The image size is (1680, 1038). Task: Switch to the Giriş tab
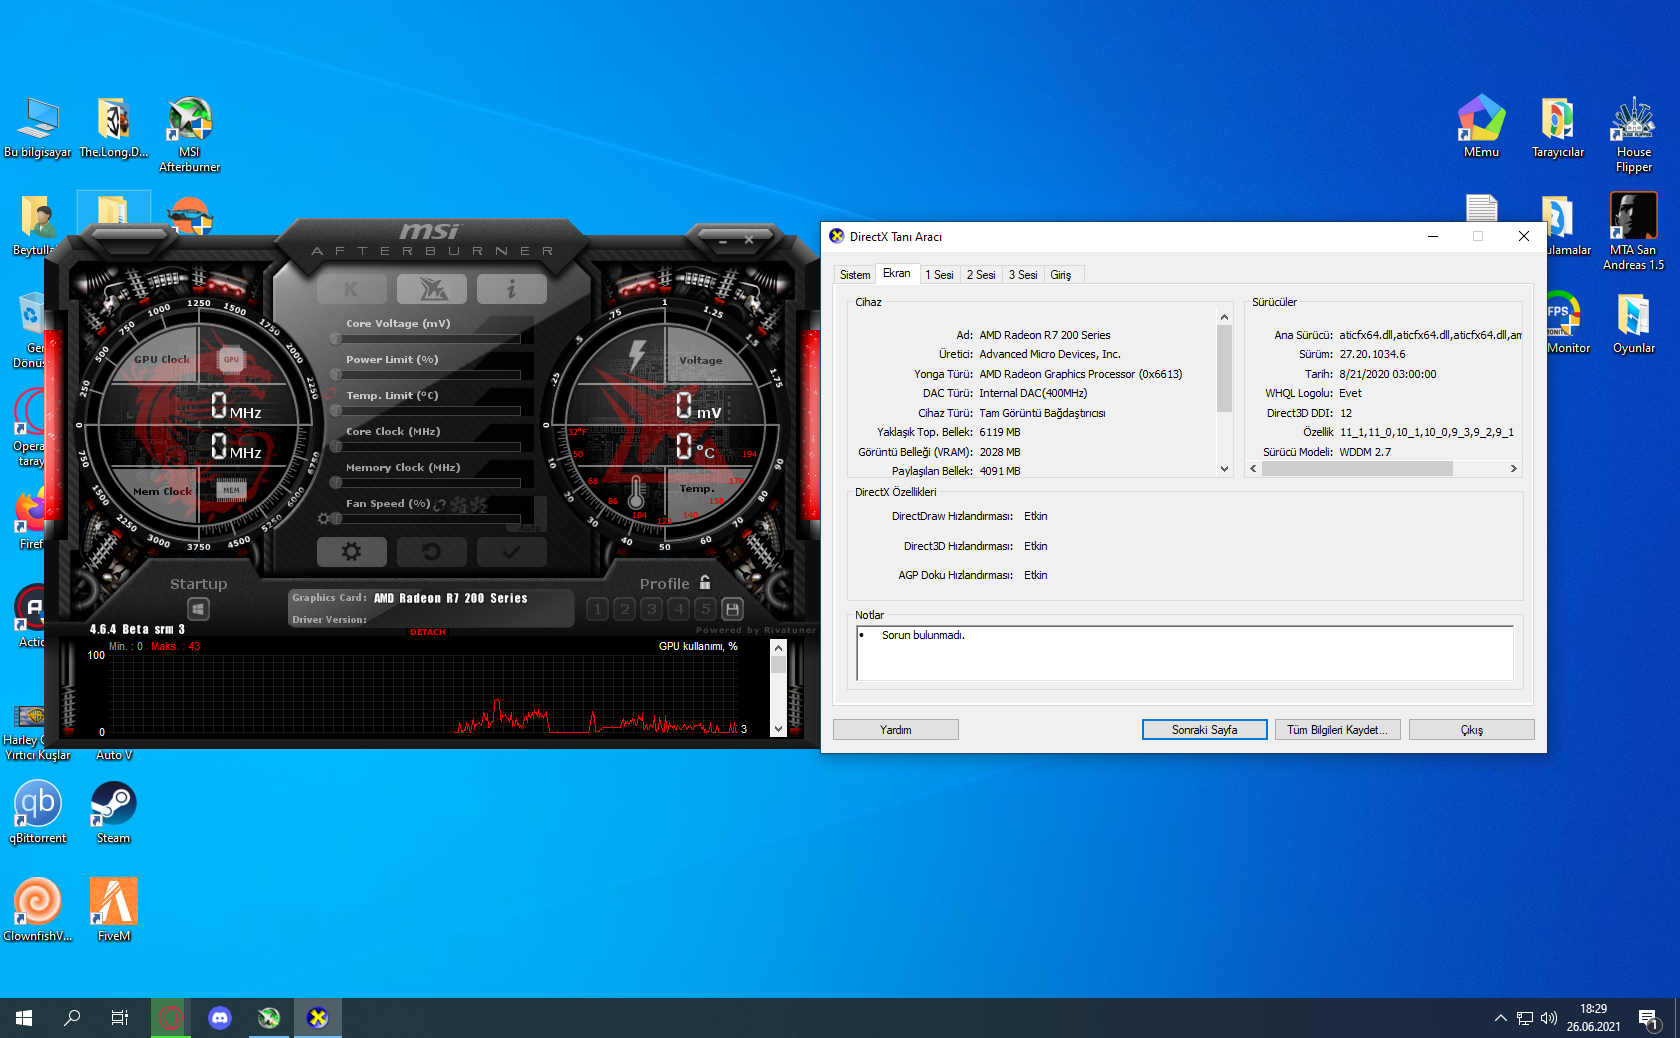click(1061, 275)
